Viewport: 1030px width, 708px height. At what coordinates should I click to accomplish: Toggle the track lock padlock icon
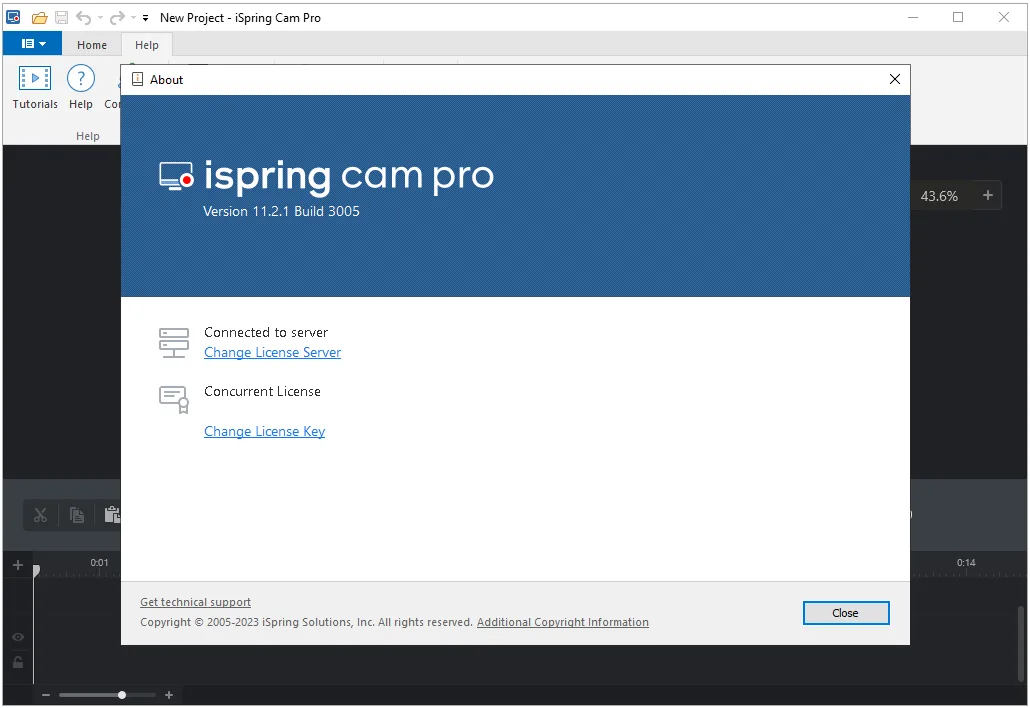coord(18,662)
